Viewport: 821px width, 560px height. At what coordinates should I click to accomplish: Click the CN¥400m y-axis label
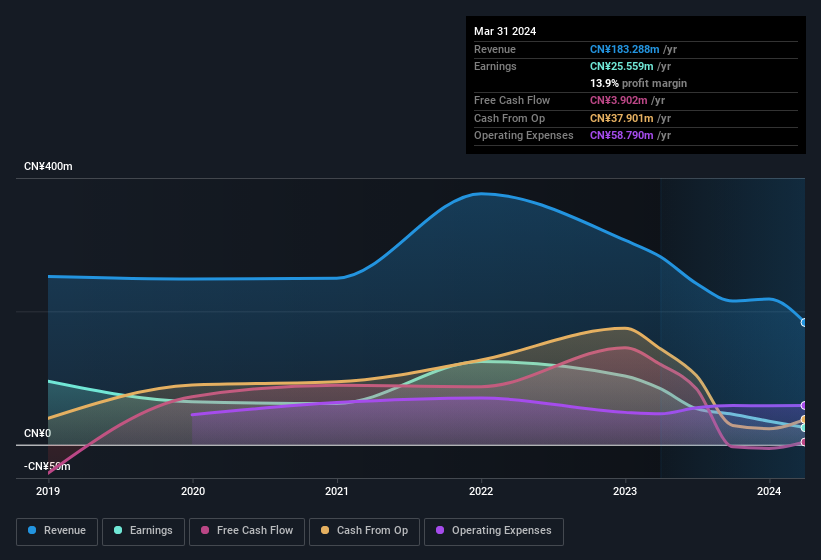click(48, 166)
